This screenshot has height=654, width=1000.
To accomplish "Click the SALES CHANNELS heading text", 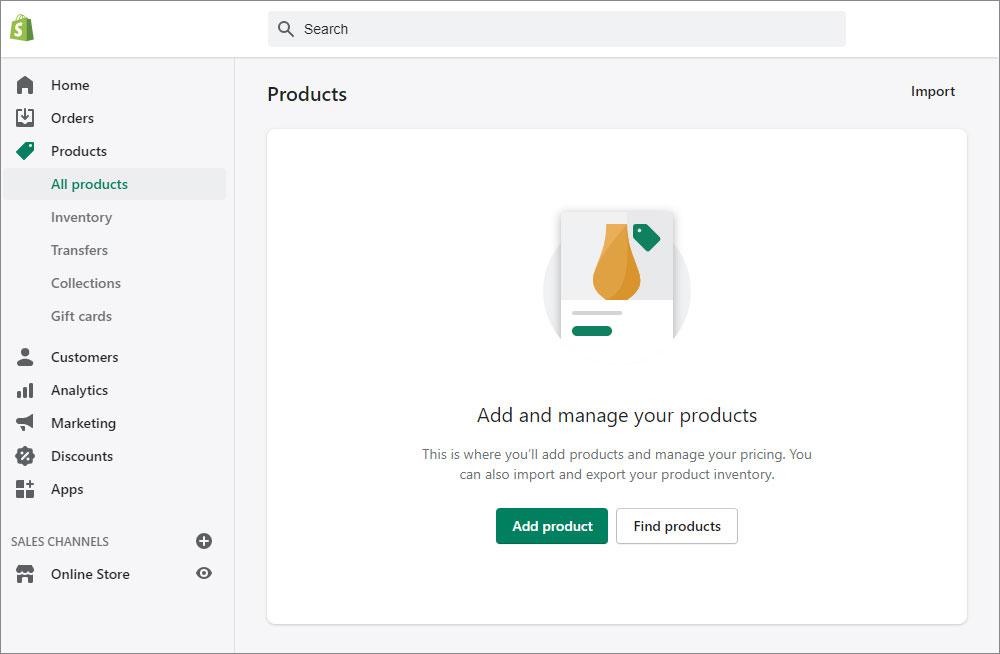I will (x=60, y=542).
